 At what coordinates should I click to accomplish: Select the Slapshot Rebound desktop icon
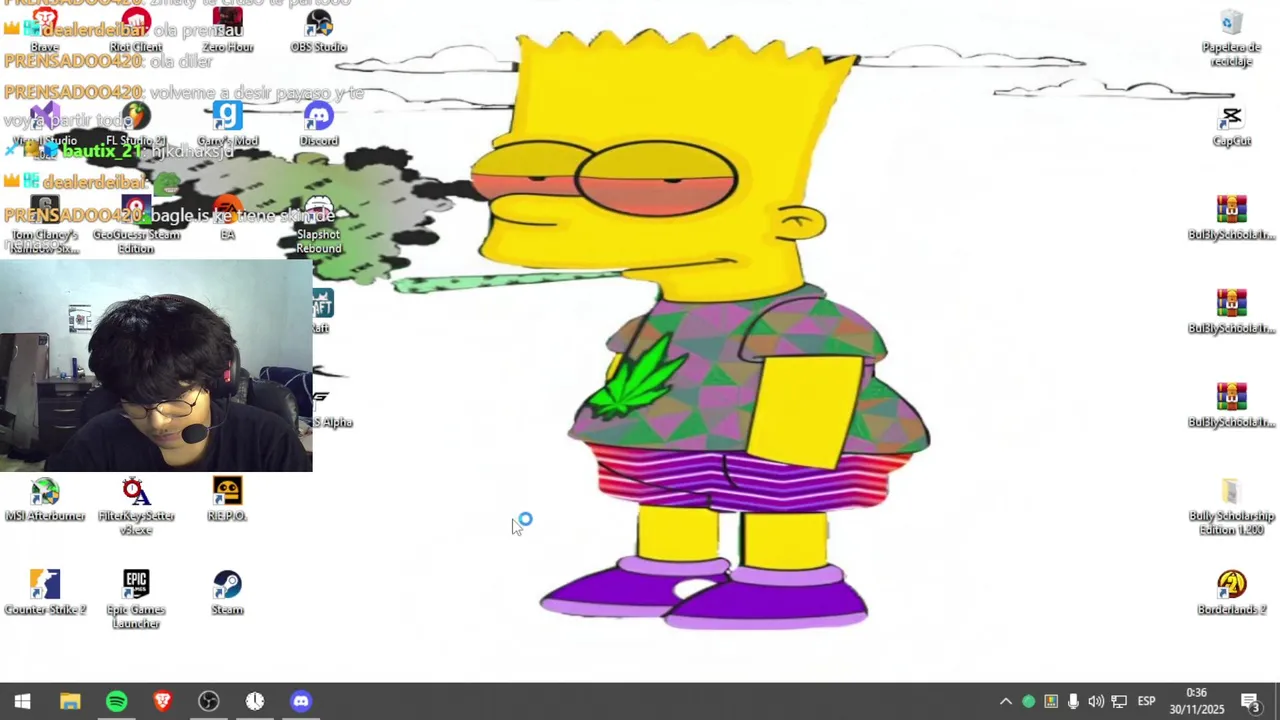point(318,222)
